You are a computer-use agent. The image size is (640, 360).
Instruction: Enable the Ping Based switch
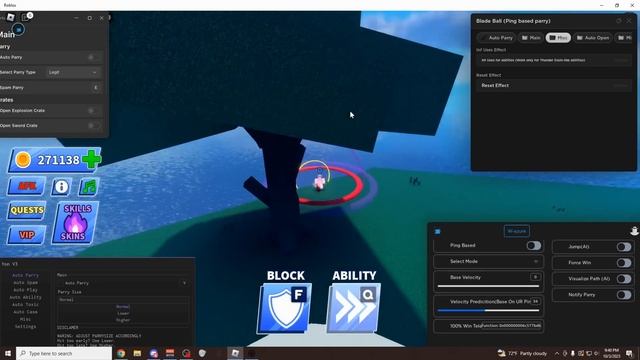point(533,245)
